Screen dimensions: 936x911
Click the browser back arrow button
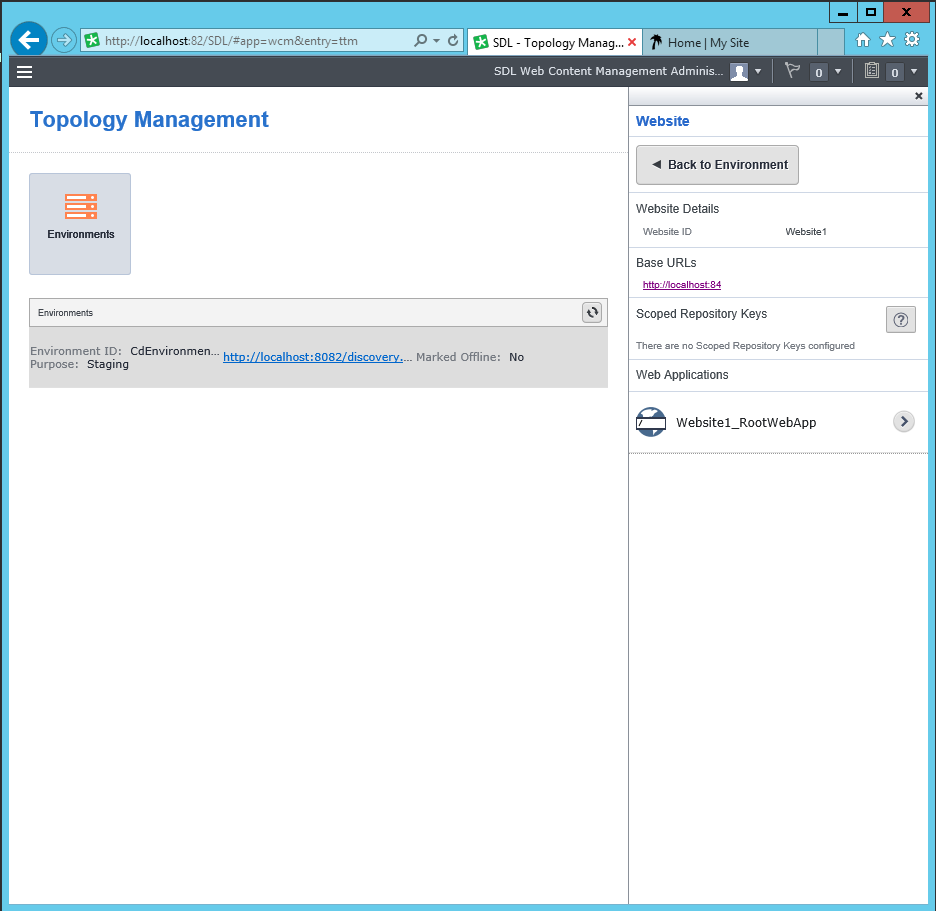tap(29, 40)
